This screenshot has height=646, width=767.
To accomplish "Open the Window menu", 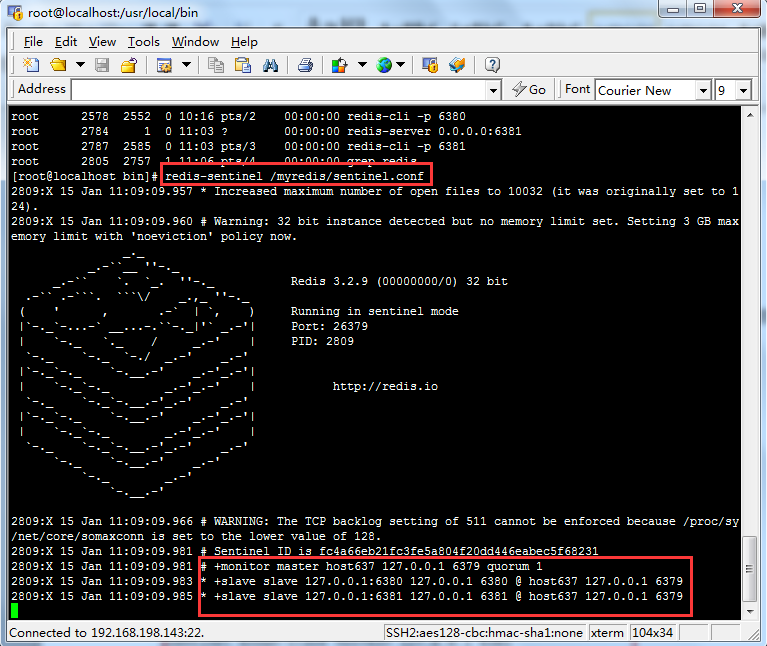I will point(195,41).
